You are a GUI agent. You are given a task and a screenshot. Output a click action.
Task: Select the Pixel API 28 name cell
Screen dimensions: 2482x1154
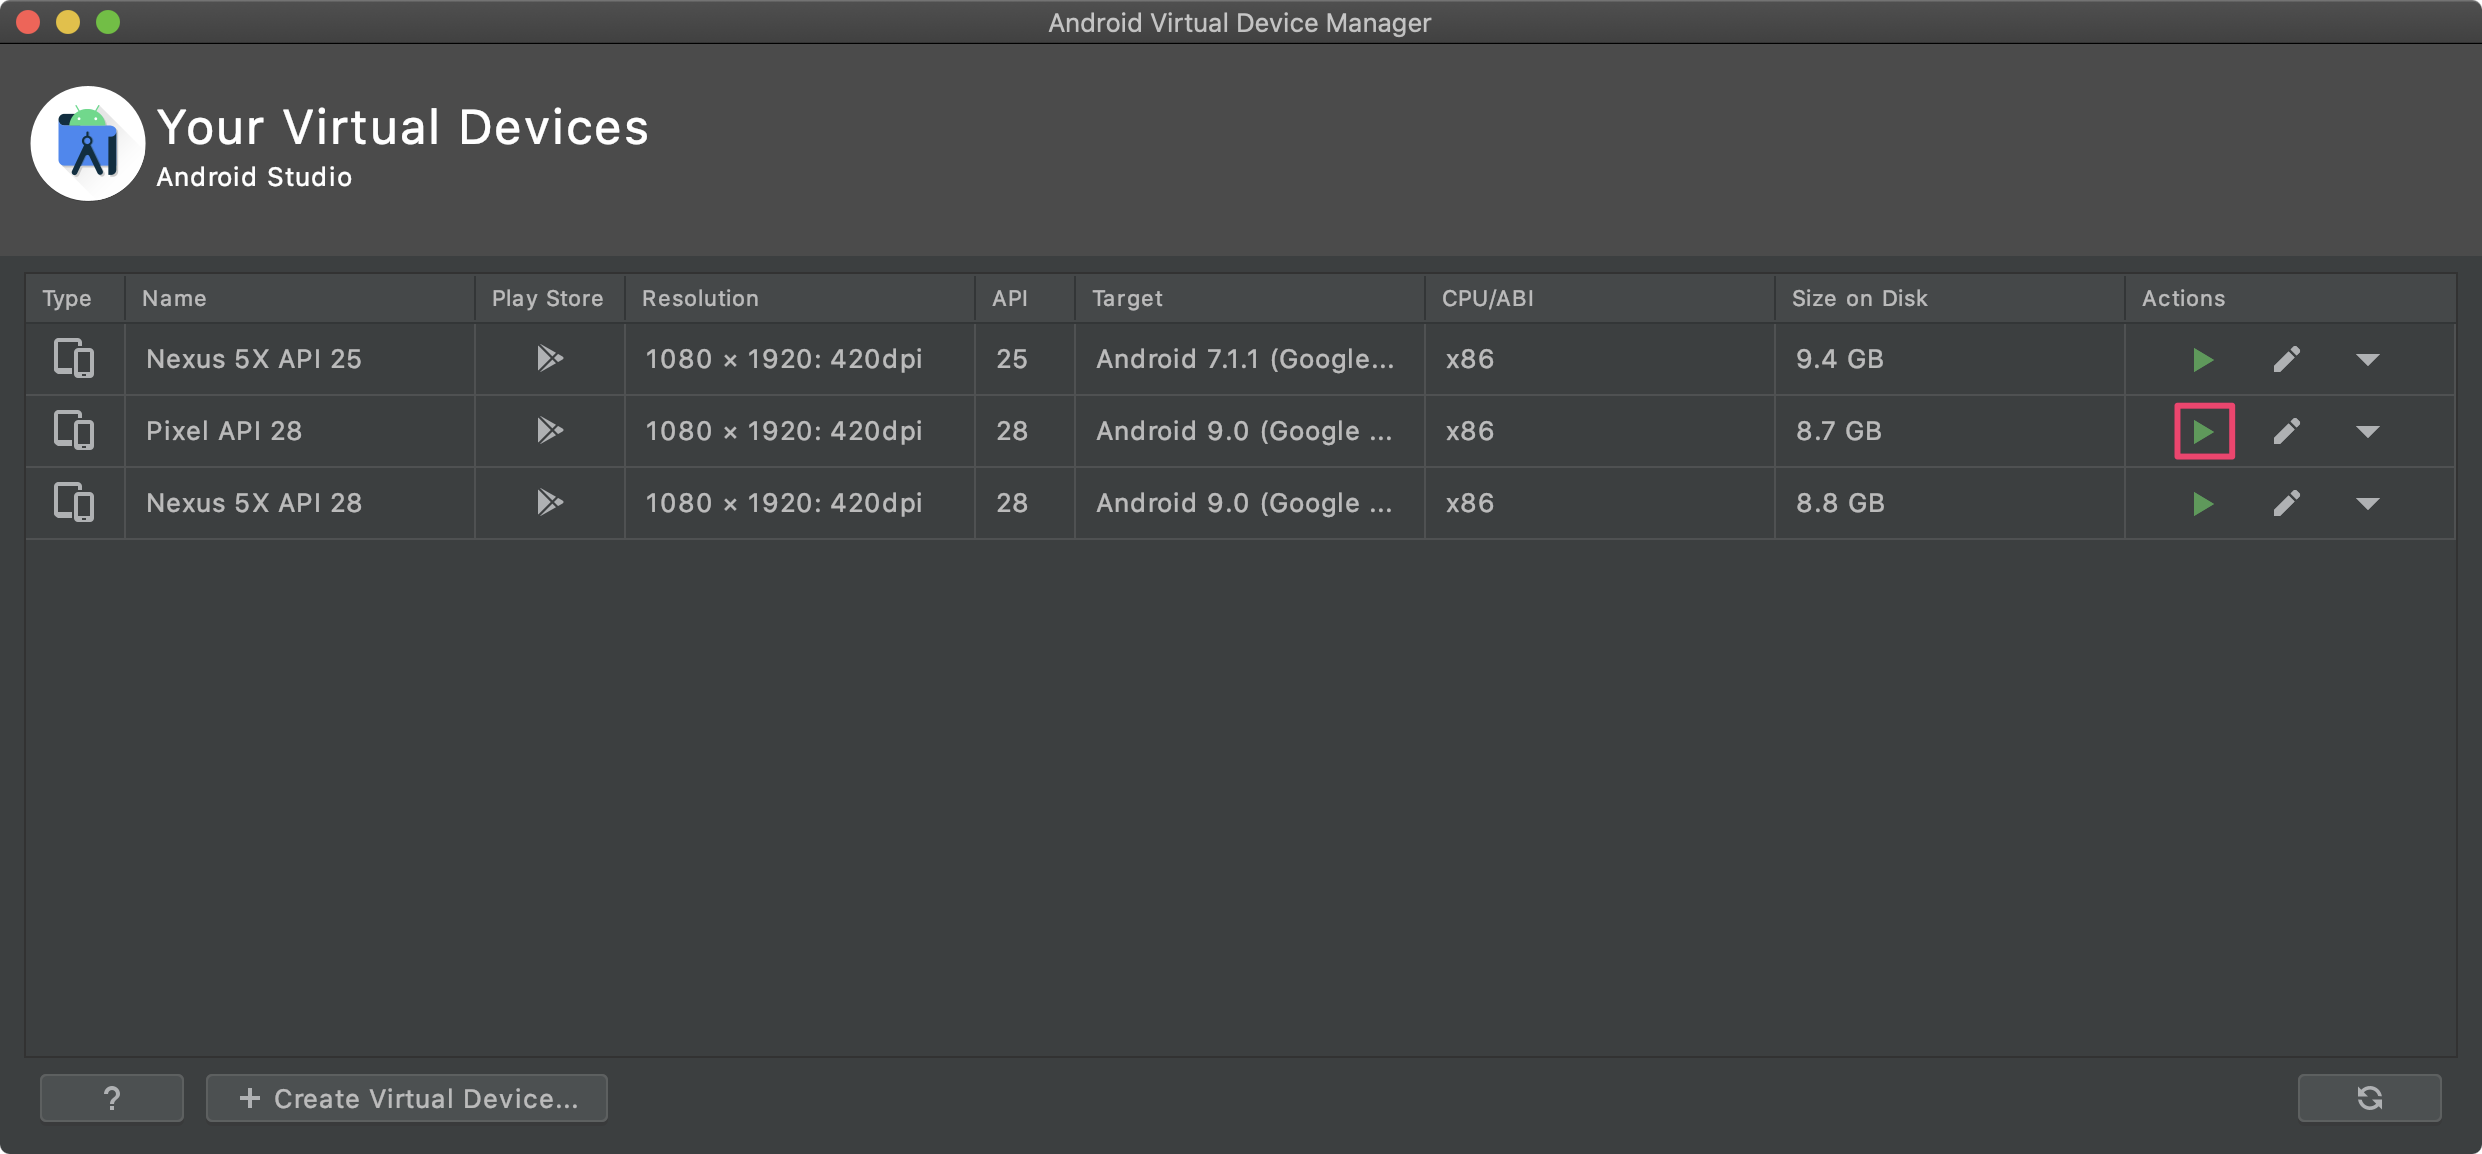(x=300, y=431)
